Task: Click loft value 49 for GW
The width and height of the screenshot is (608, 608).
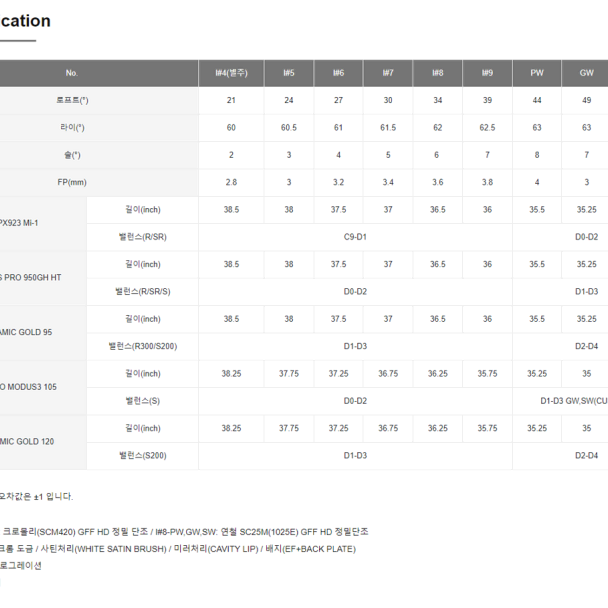Action: coord(587,100)
